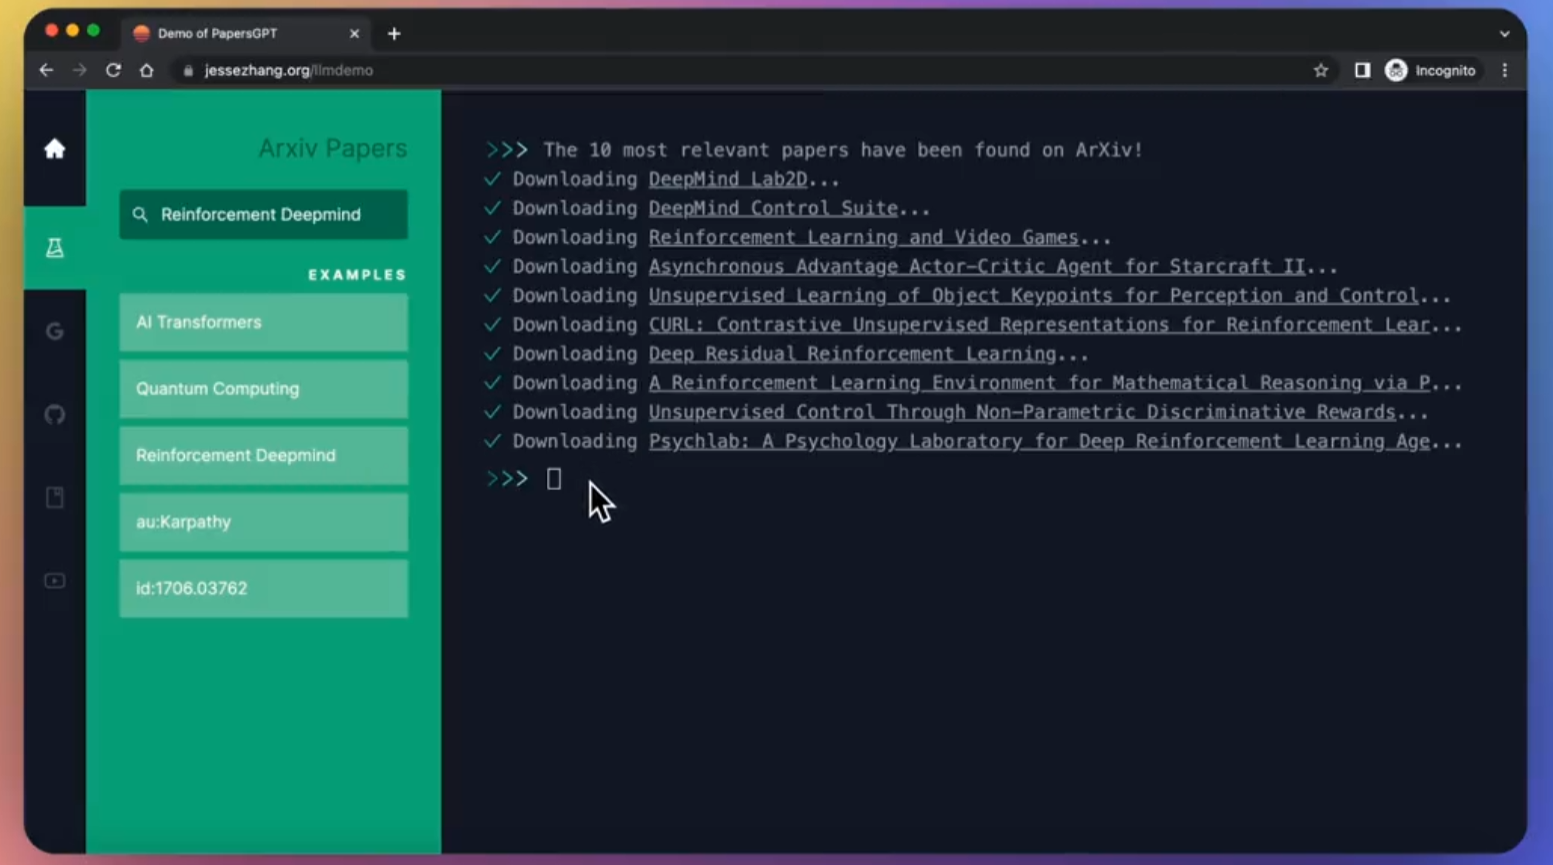Open Reinforcement Learning Environment for Mathematical Reasoning link
This screenshot has width=1553, height=865.
[x=1040, y=382]
